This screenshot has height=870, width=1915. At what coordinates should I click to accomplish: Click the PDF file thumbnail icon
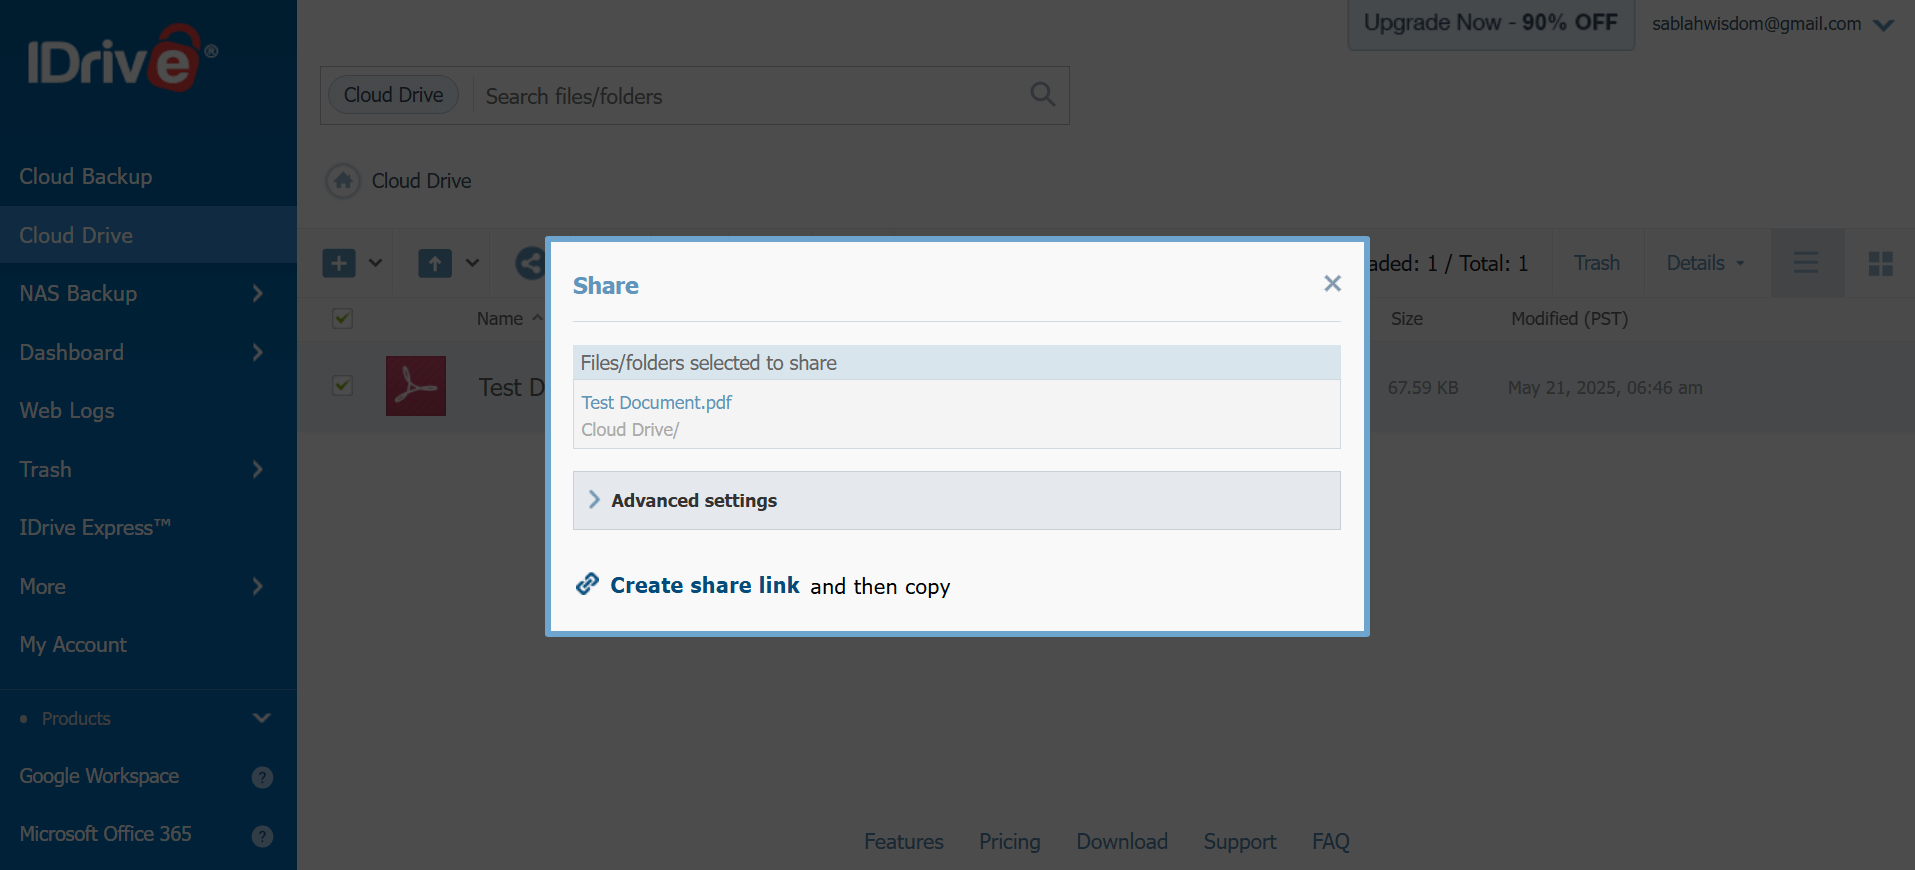click(416, 386)
